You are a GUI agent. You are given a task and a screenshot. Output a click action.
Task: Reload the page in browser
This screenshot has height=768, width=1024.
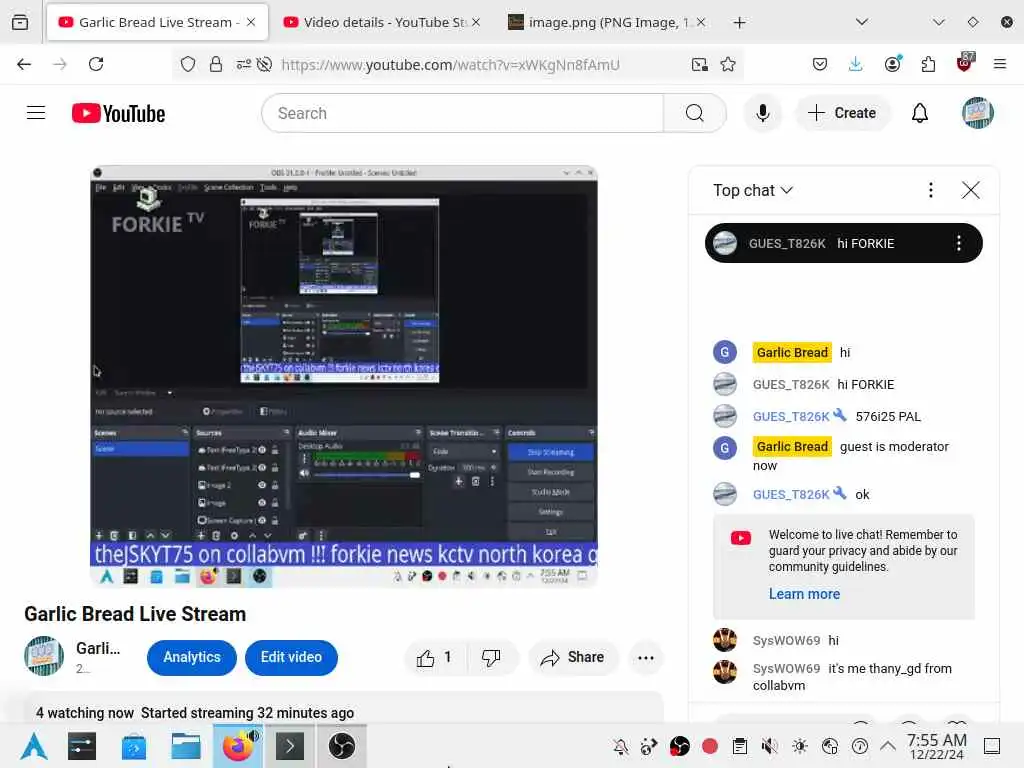pos(96,64)
